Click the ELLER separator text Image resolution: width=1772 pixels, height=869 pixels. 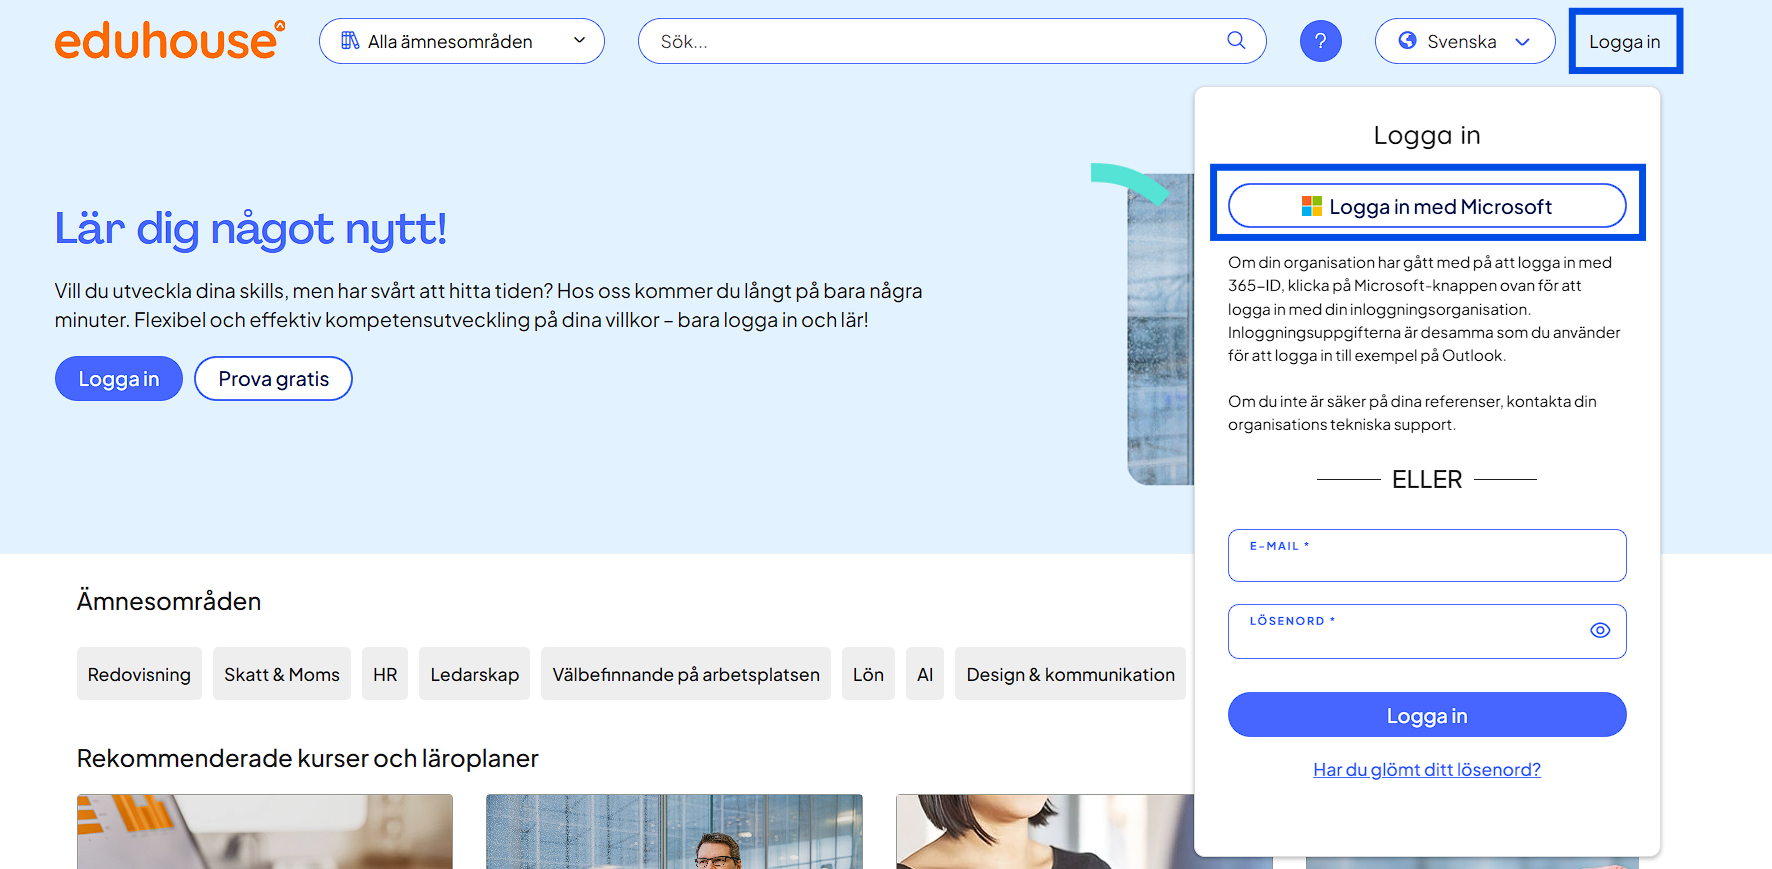click(1427, 479)
